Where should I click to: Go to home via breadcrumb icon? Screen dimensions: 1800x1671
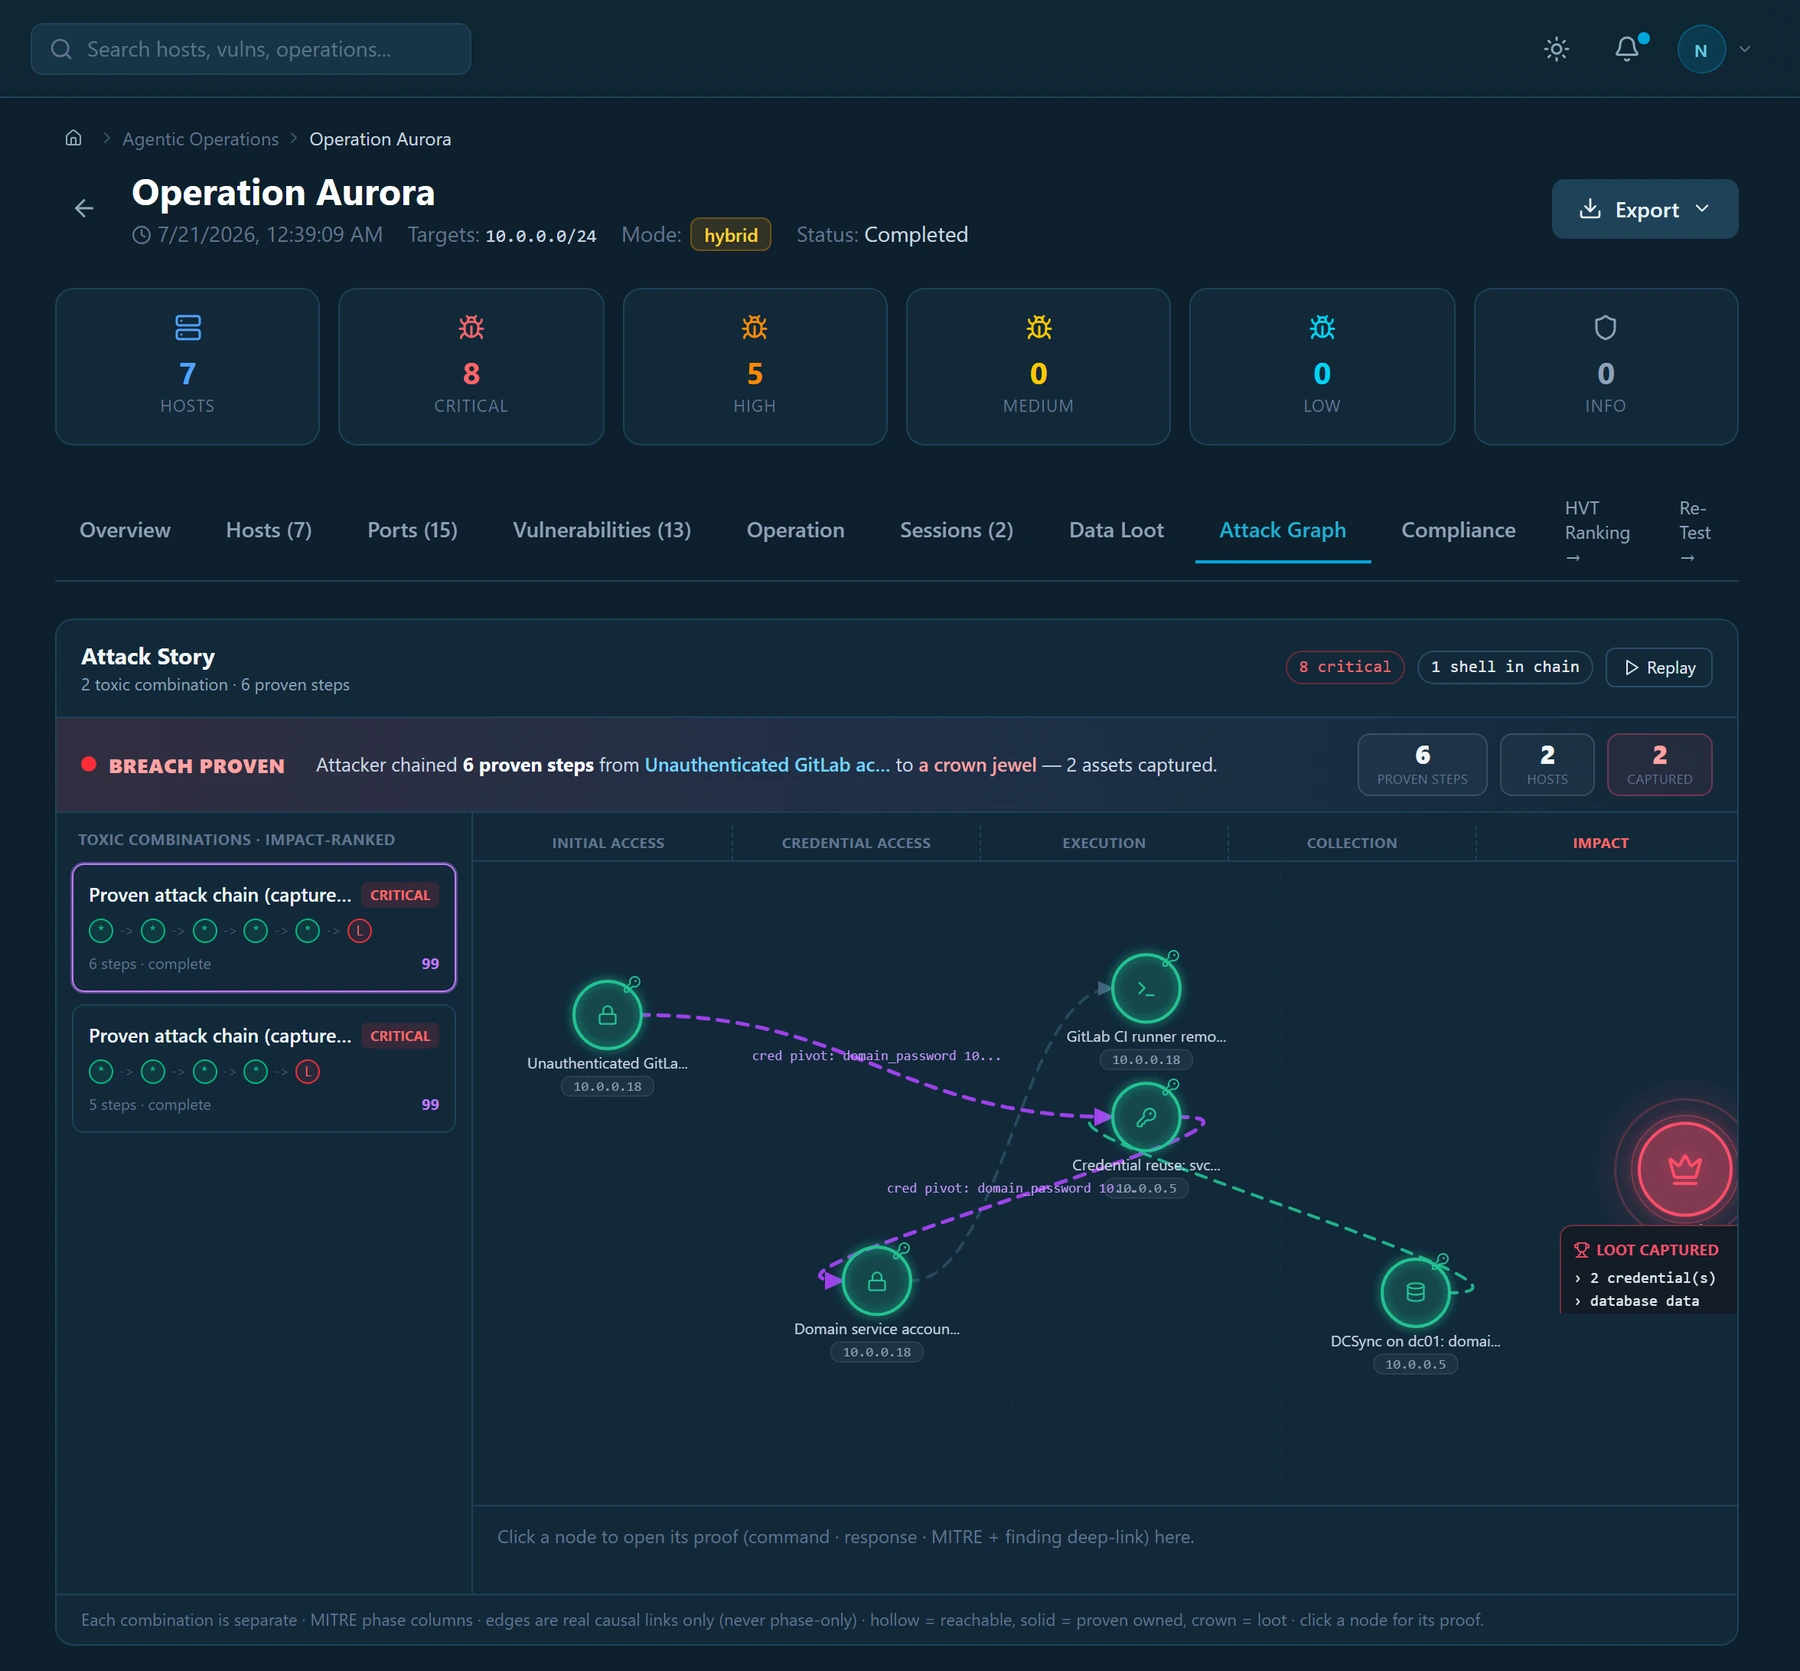[x=73, y=138]
